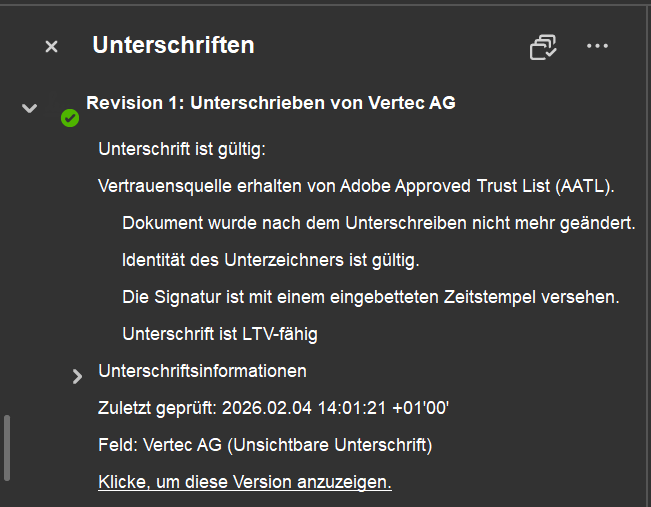This screenshot has width=651, height=507.
Task: Select the Unterschriftsinformationen label
Action: [x=202, y=371]
